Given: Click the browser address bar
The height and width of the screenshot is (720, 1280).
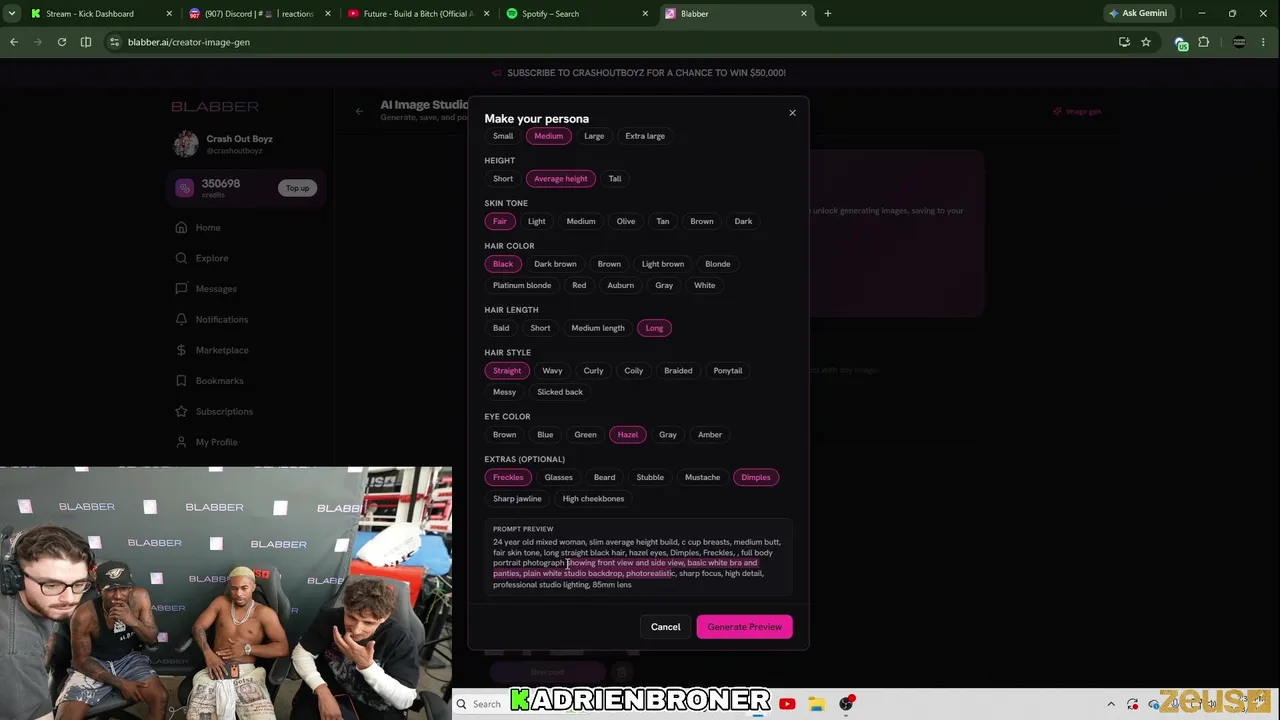Looking at the screenshot, I should (x=600, y=42).
